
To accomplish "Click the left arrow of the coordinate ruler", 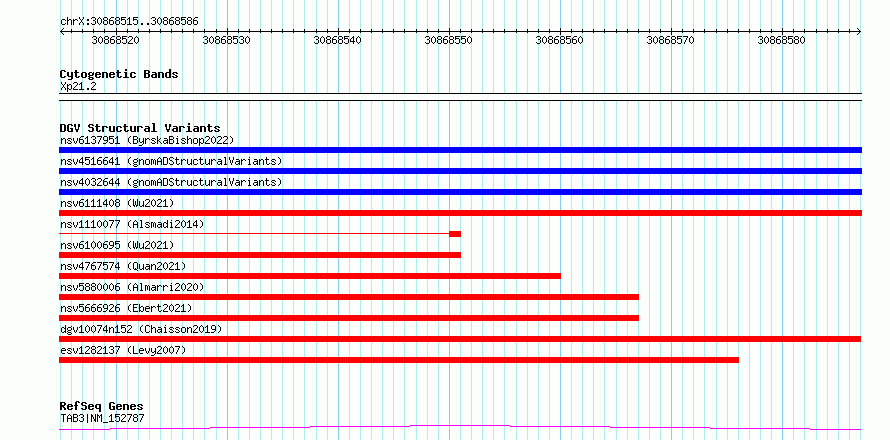I will coord(62,32).
